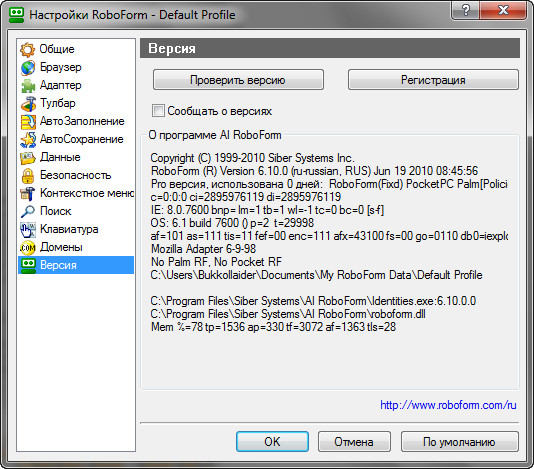
Task: Click the No Palm RF, No Pocket RF line
Action: [x=216, y=262]
